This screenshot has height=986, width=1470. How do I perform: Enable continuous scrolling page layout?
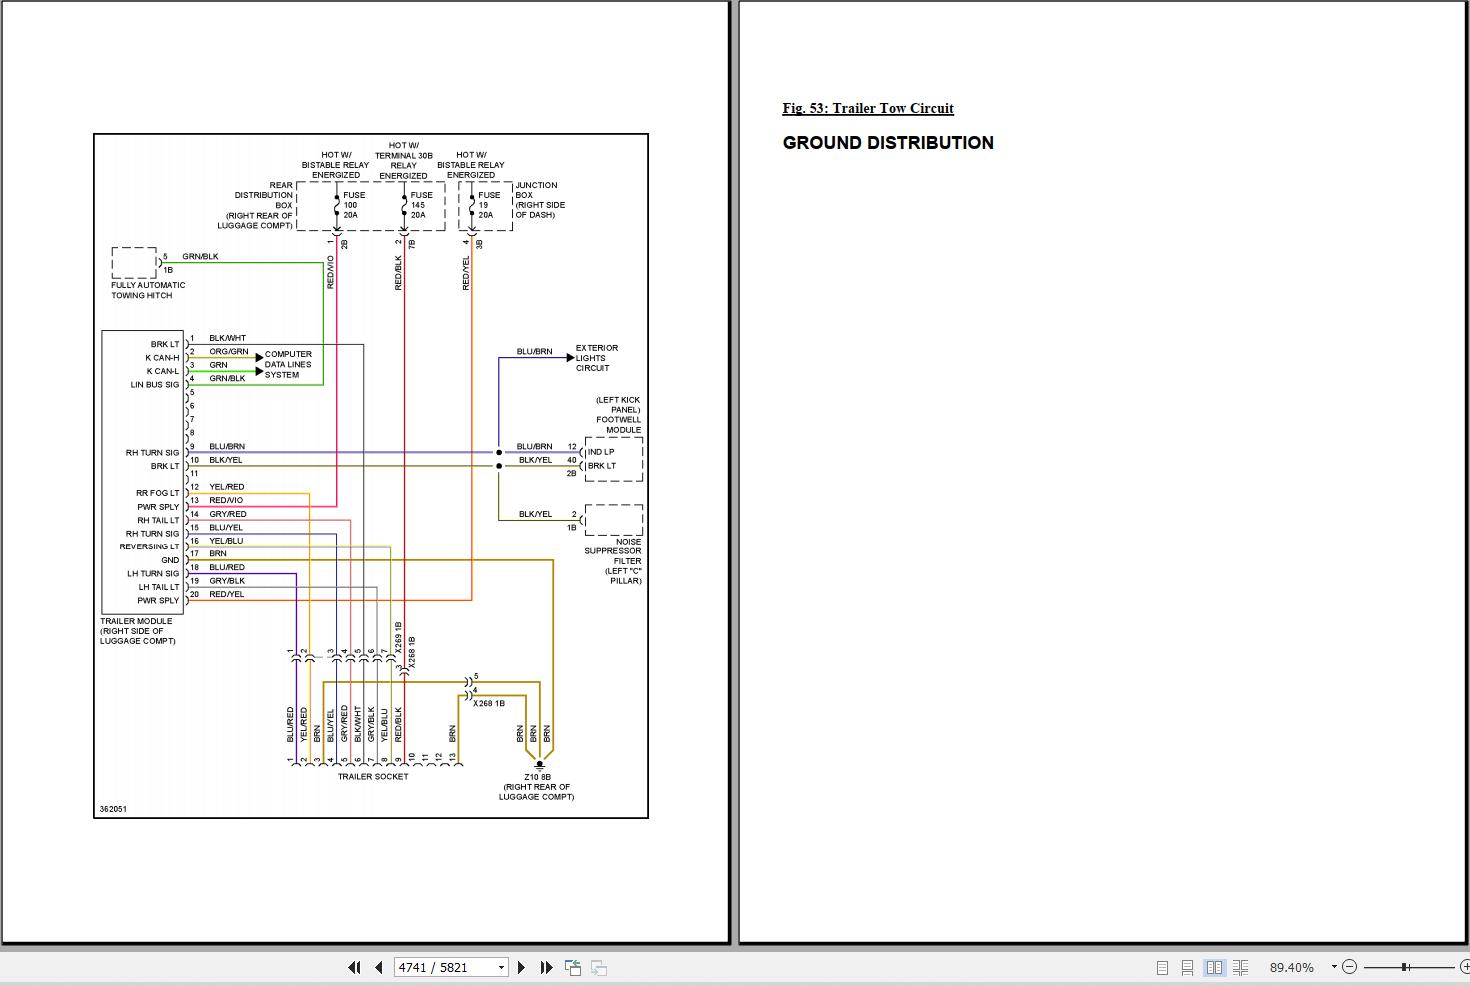click(1187, 967)
